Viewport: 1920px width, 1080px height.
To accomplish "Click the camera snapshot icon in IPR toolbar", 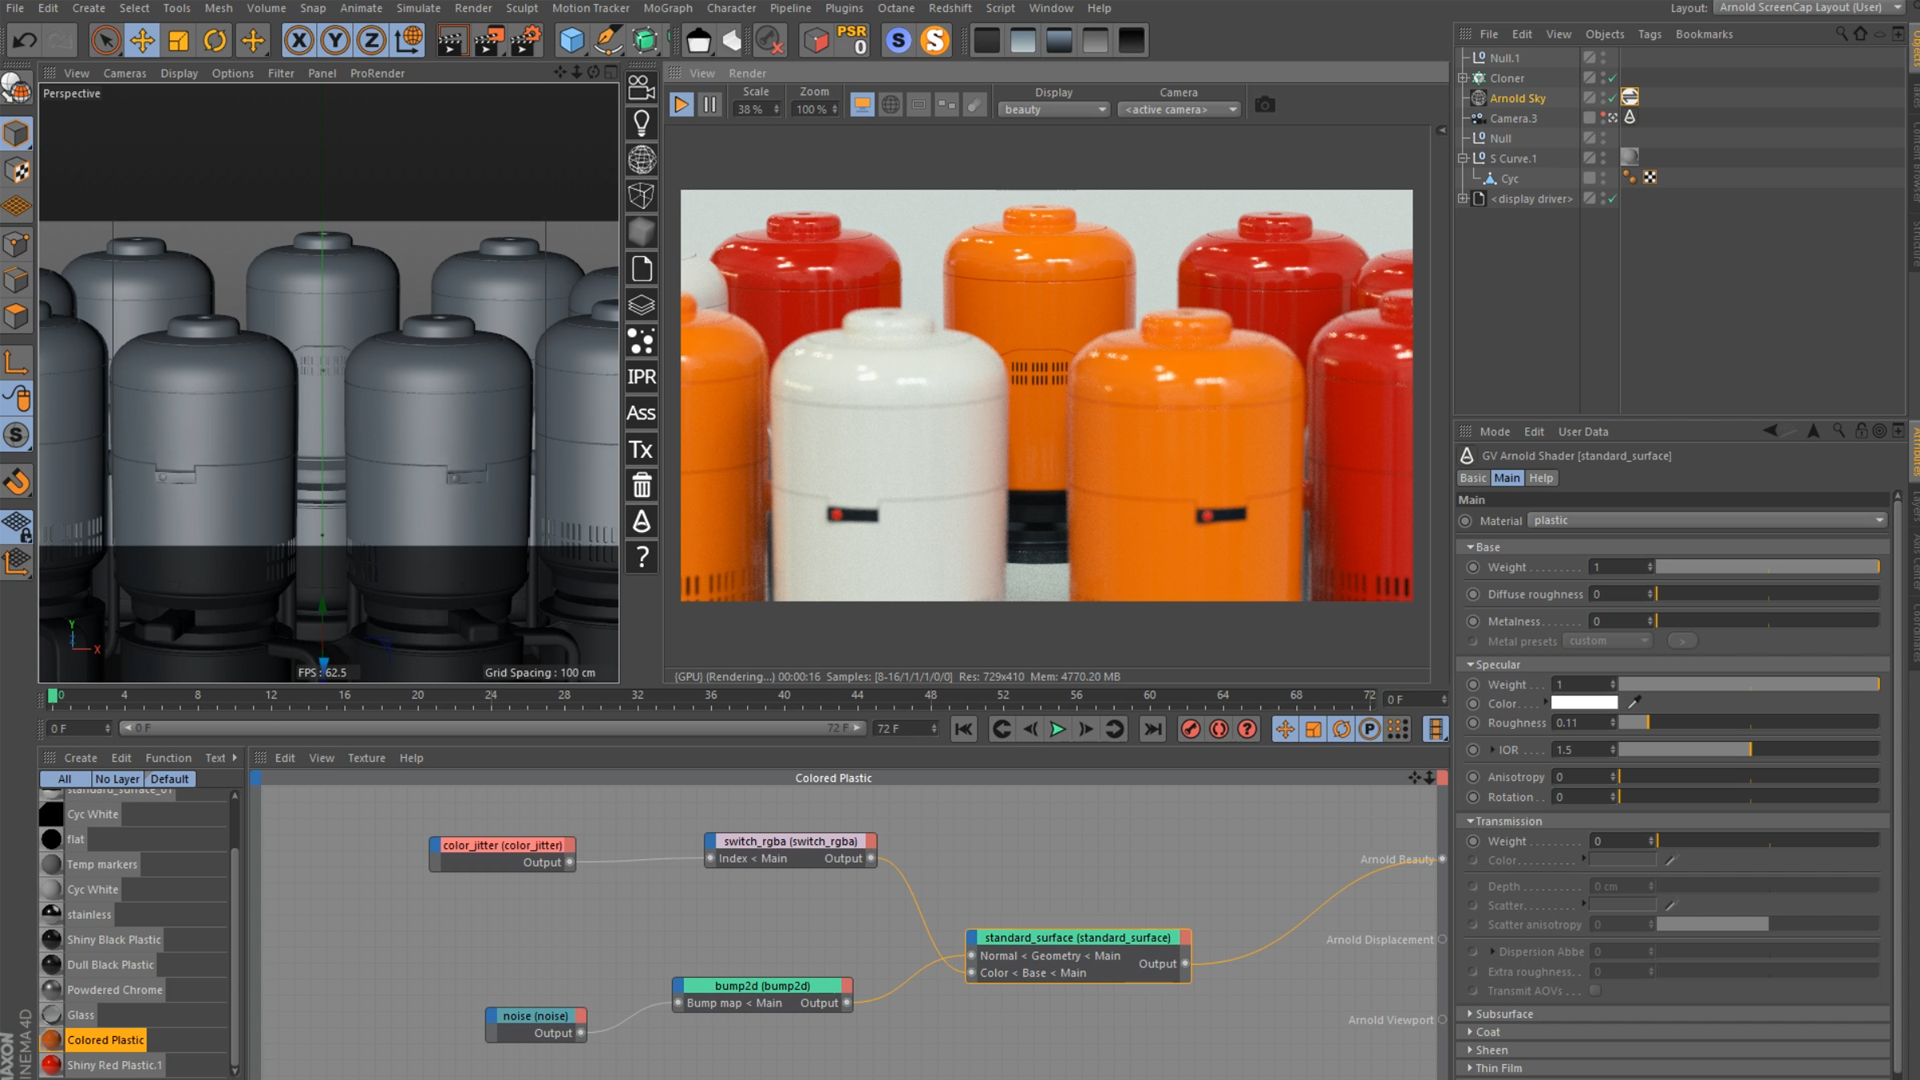I will (1264, 103).
